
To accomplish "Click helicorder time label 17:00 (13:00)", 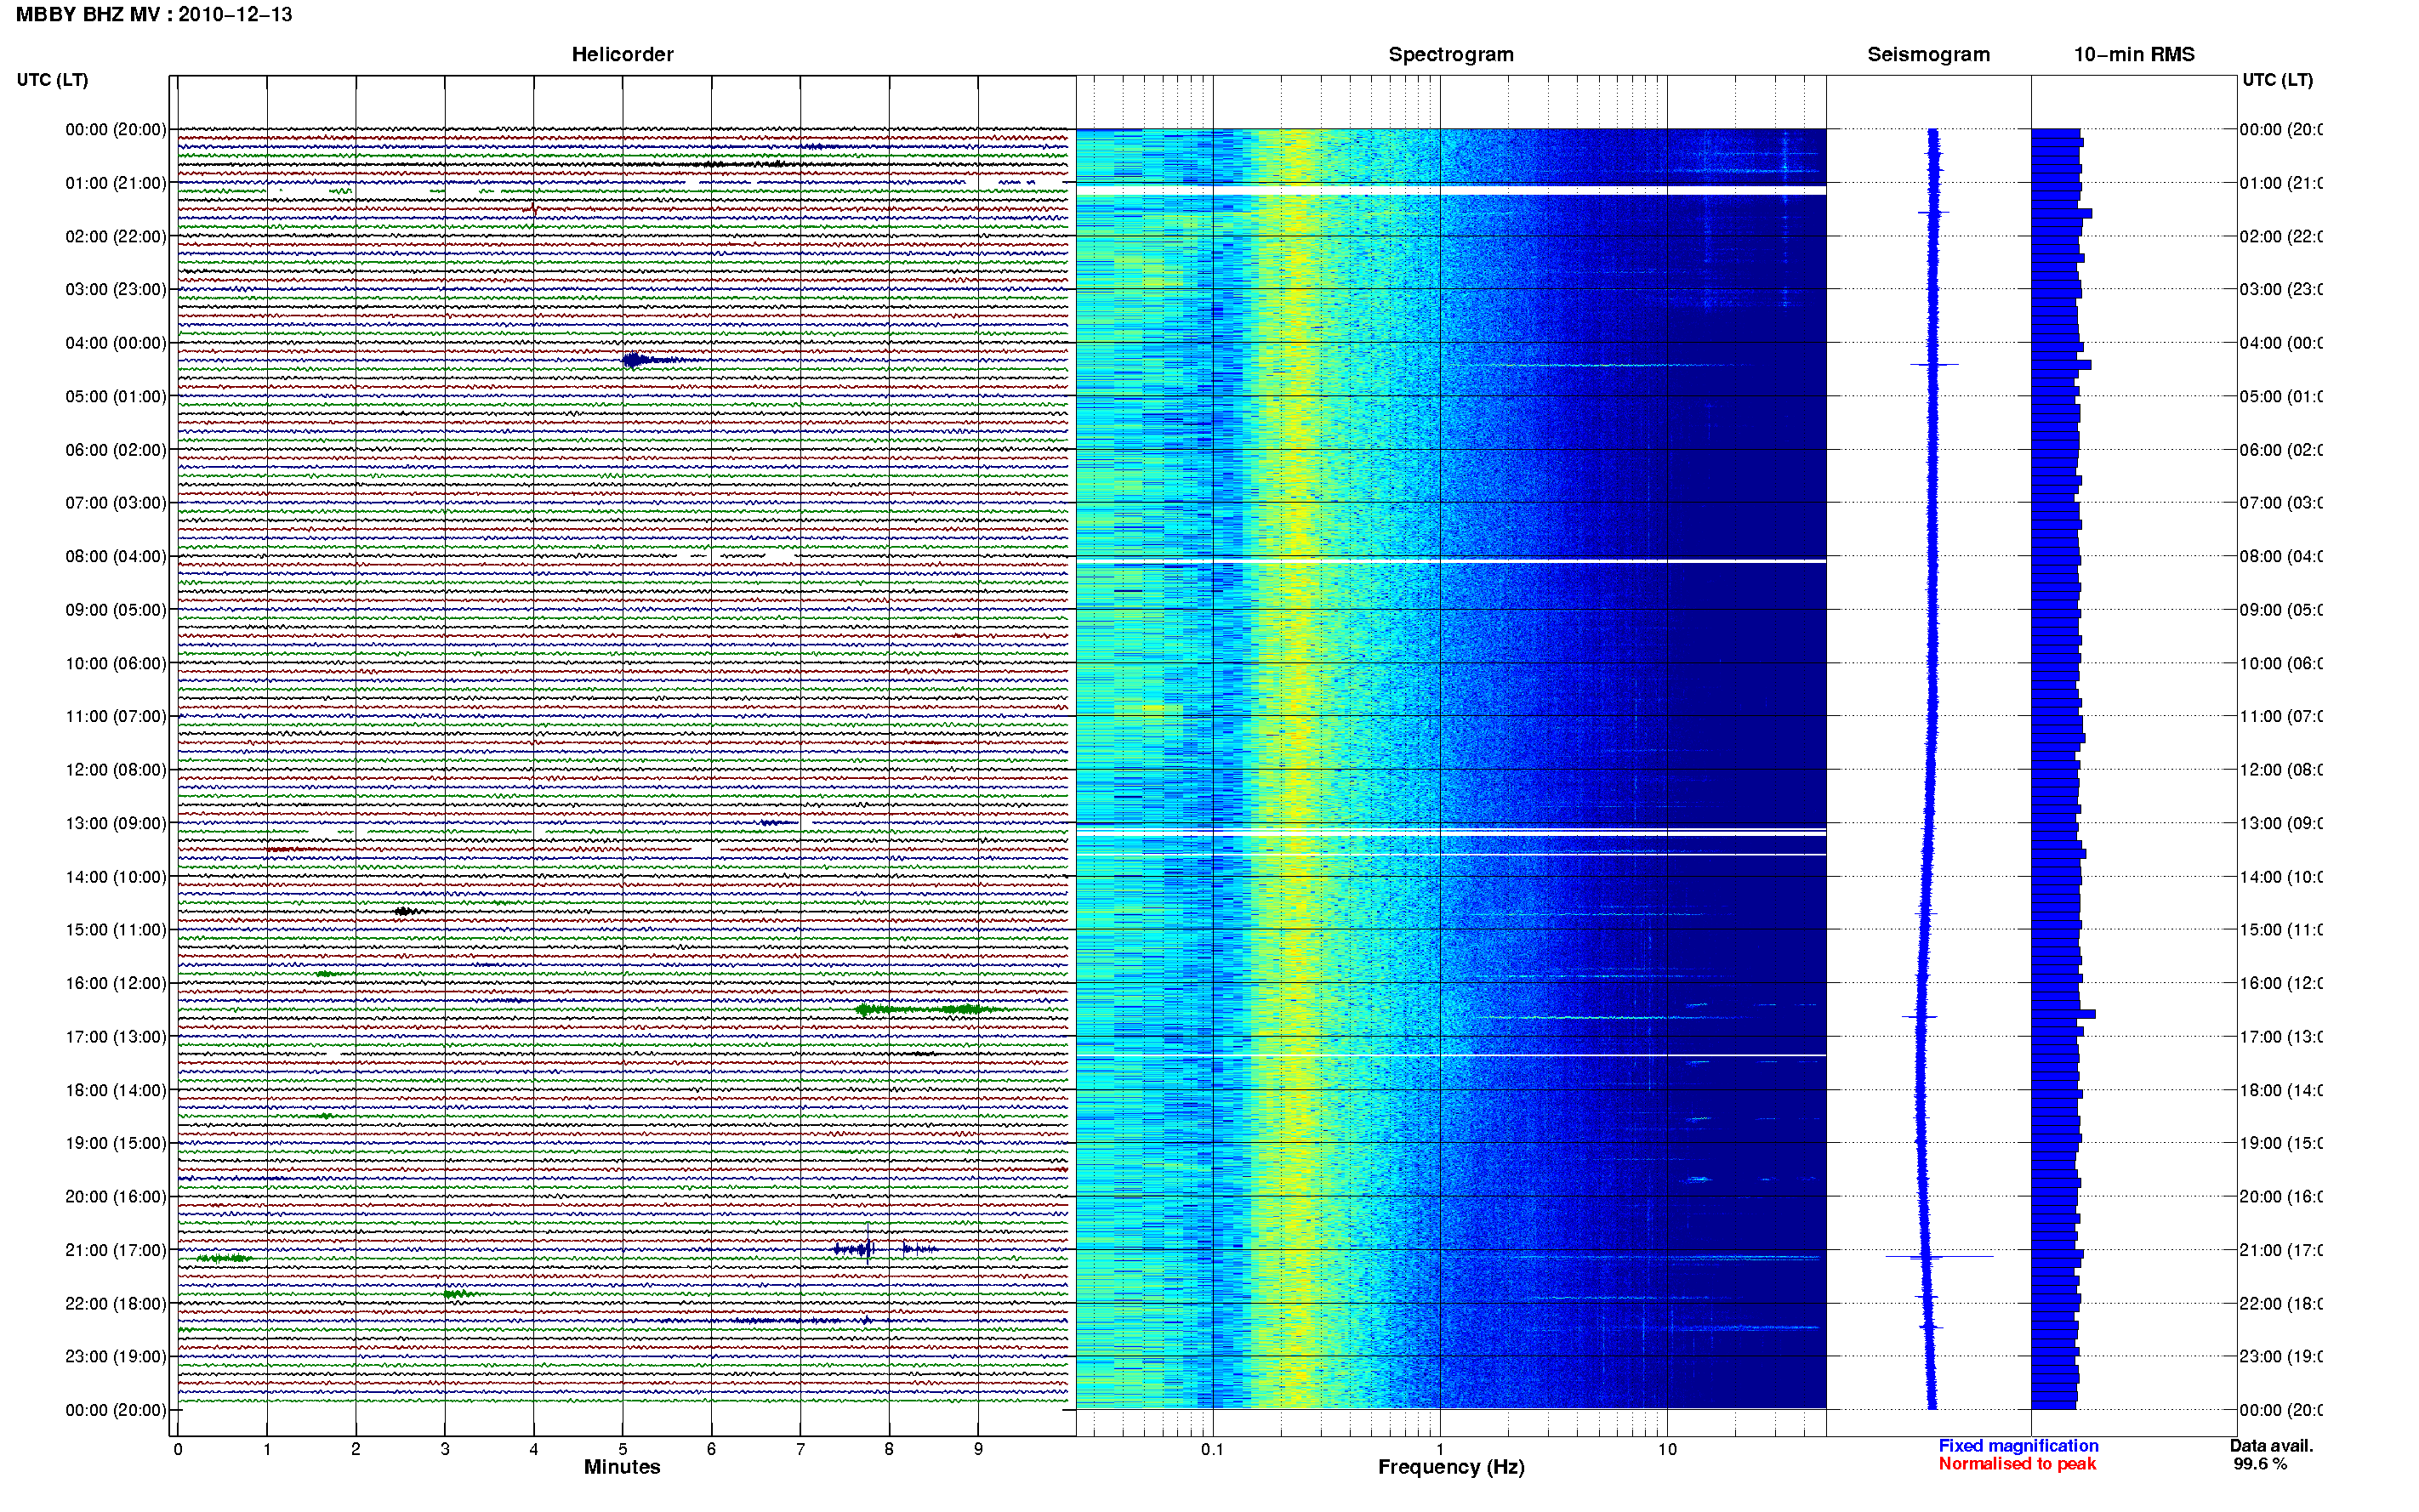I will (116, 1036).
